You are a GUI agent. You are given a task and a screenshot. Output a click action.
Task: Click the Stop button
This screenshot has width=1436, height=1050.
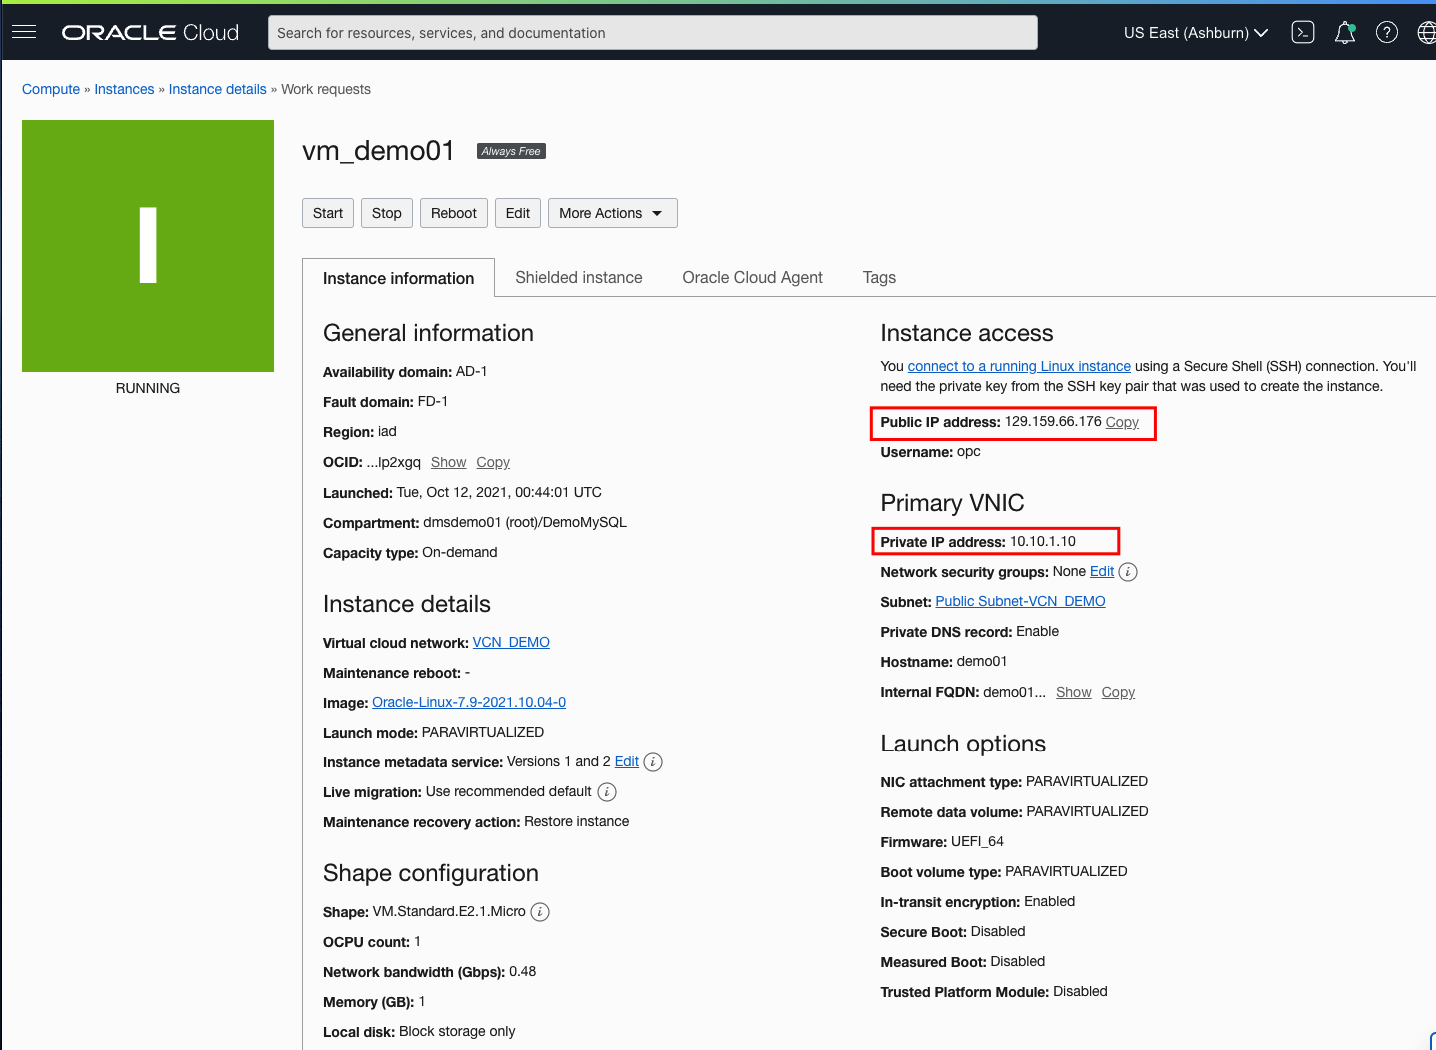[x=387, y=213]
